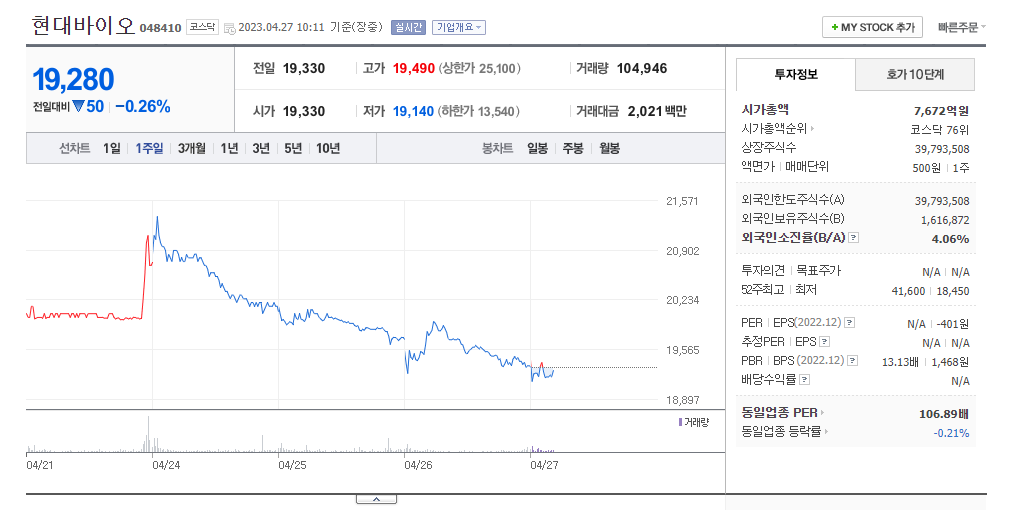Click the 04/24 date label on chart axis

point(166,465)
